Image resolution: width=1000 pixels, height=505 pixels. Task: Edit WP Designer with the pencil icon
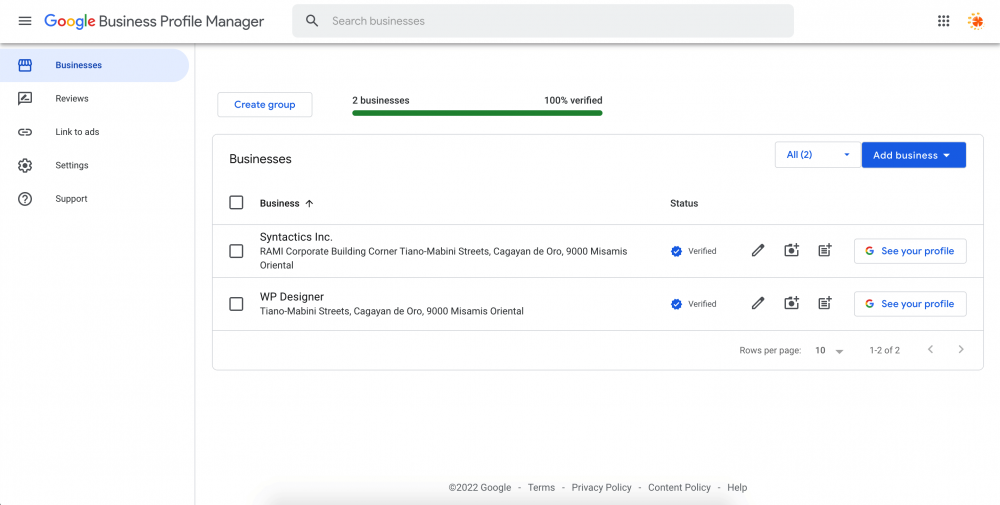[x=758, y=304]
